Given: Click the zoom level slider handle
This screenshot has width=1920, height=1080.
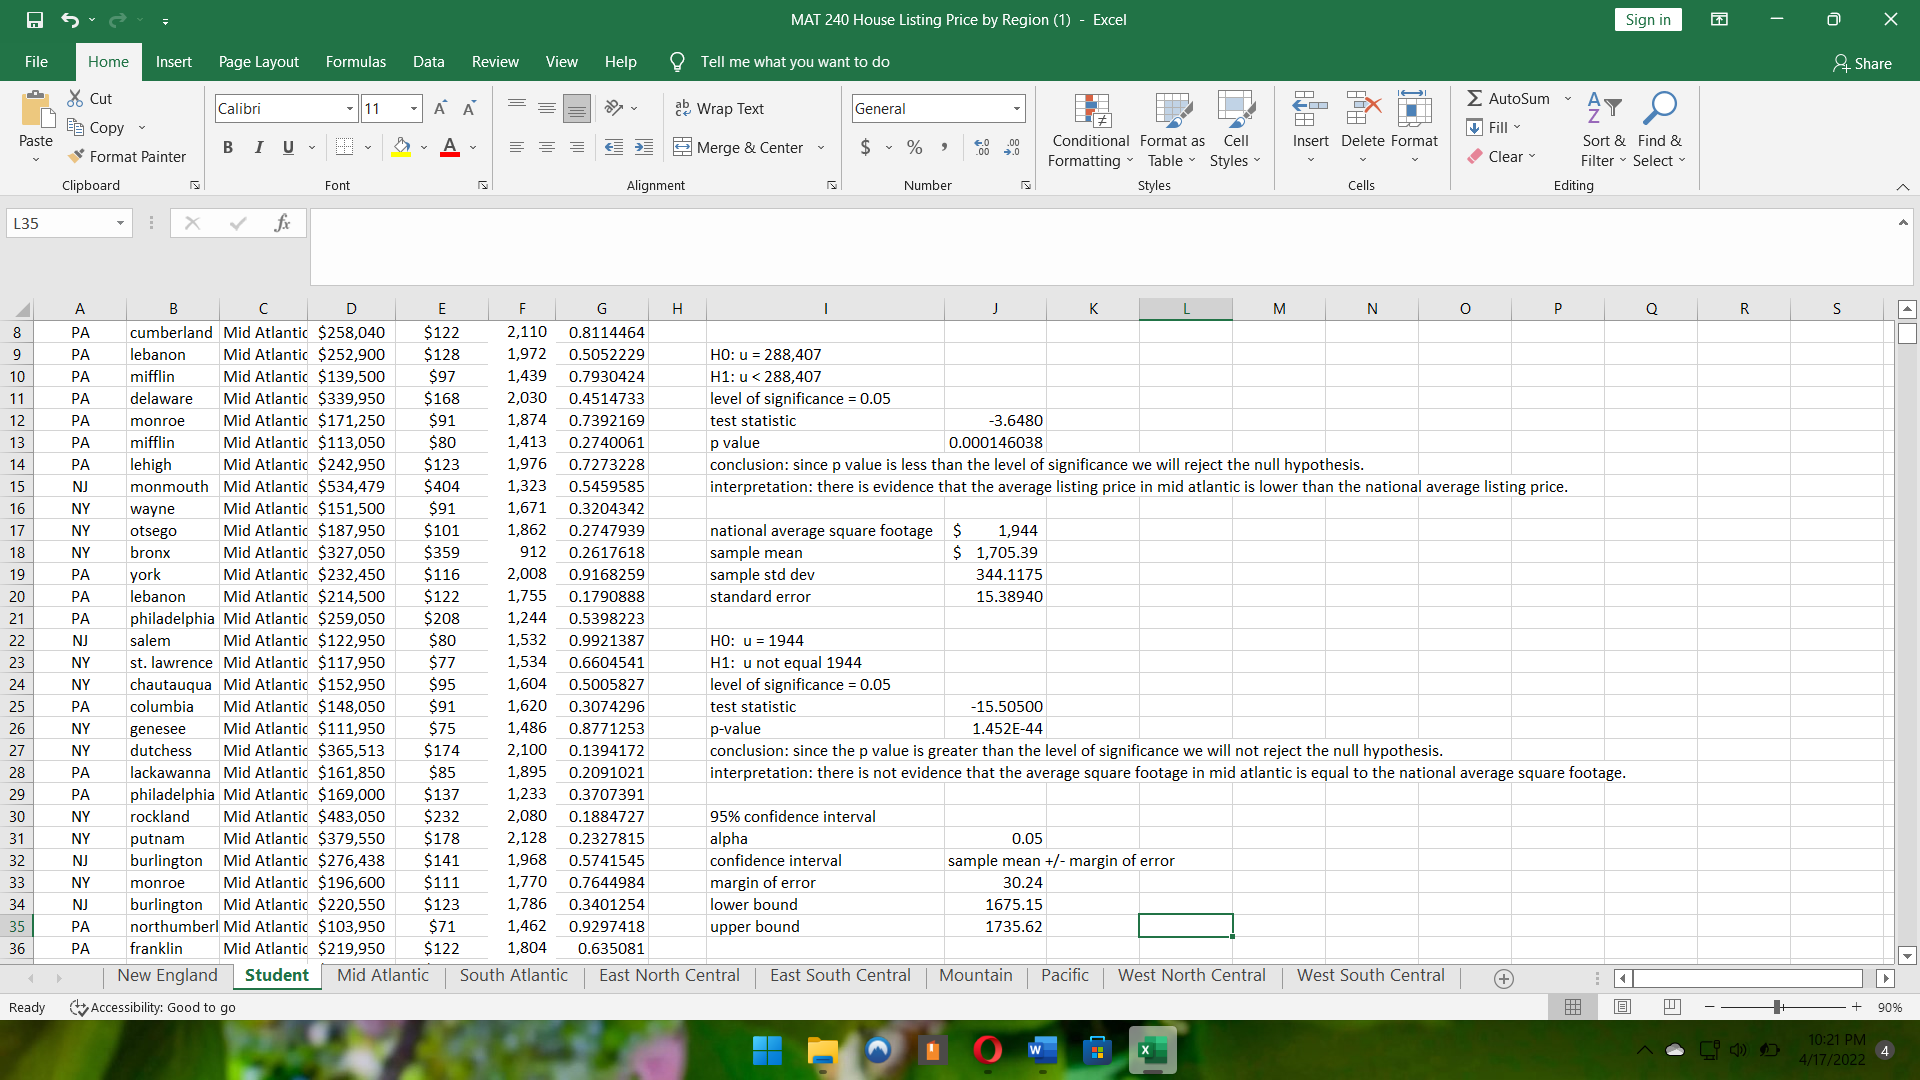Looking at the screenshot, I should (x=1778, y=1007).
